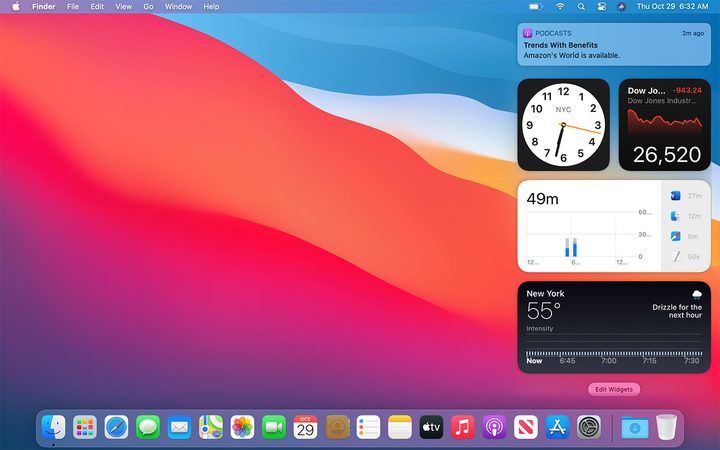Click the Safari app icon at 6m

click(x=675, y=236)
